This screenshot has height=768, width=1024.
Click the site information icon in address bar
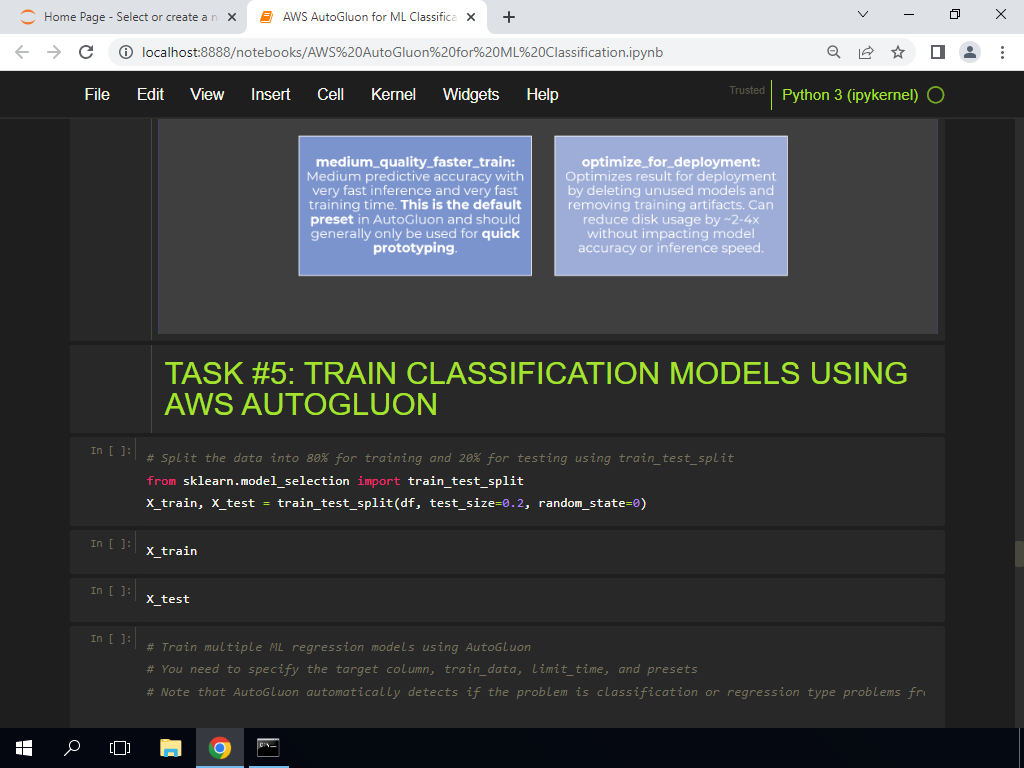[125, 52]
